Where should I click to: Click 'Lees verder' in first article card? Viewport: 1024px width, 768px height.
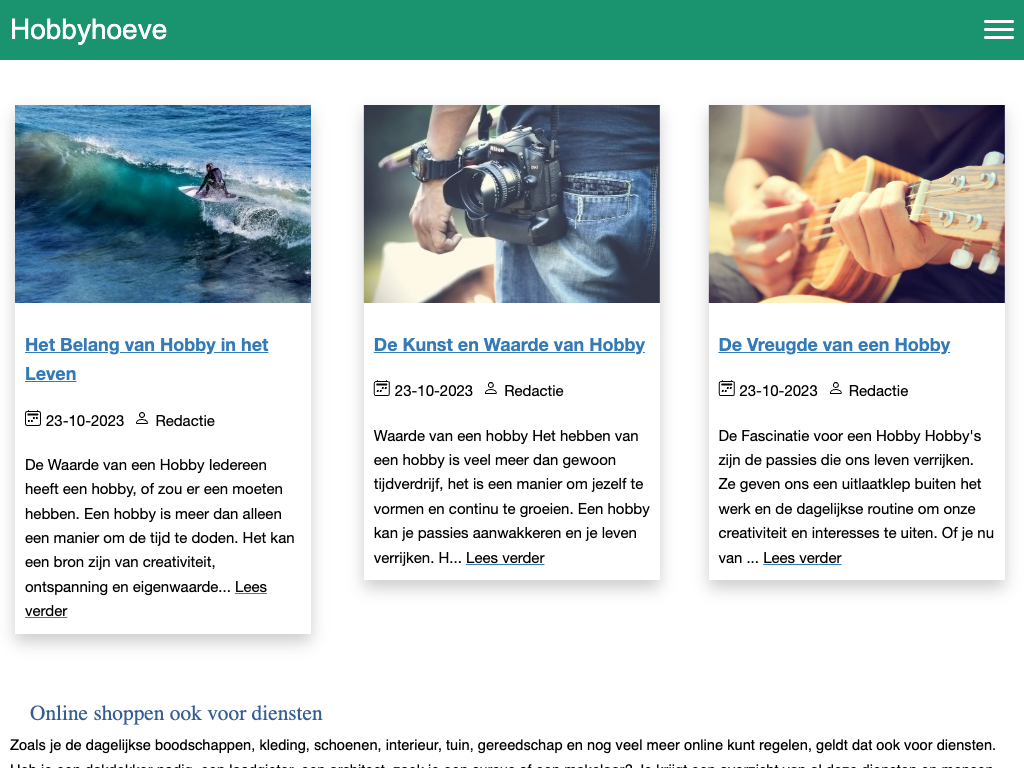coord(250,587)
